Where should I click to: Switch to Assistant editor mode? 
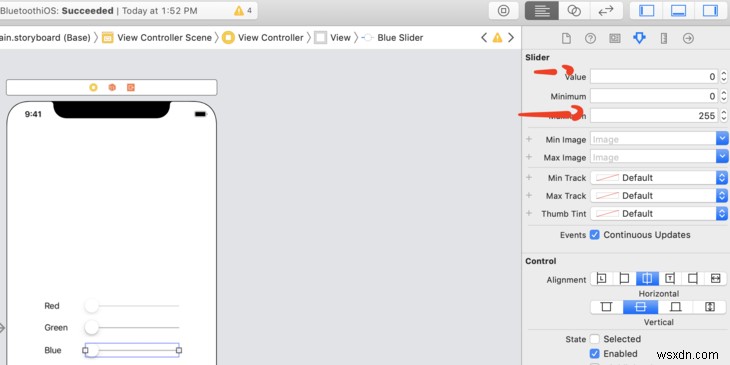coord(574,11)
